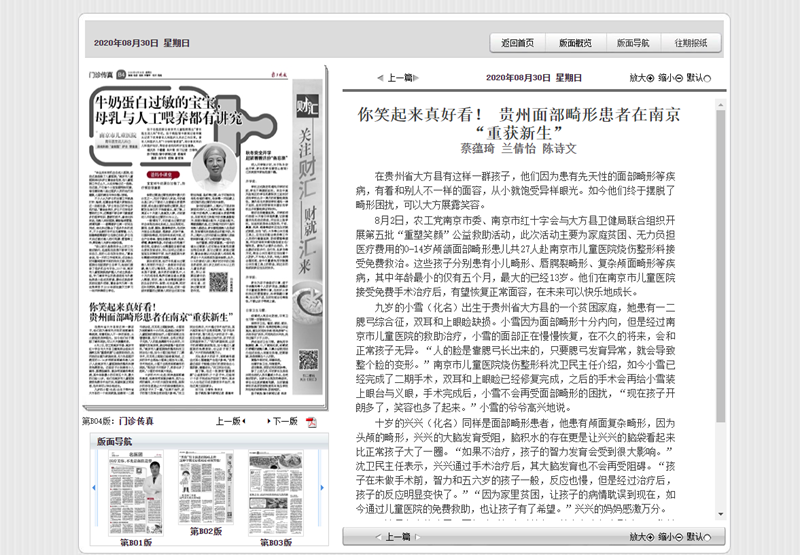Open the 第B01版 page thumbnail
The height and width of the screenshot is (555, 800).
(136, 493)
